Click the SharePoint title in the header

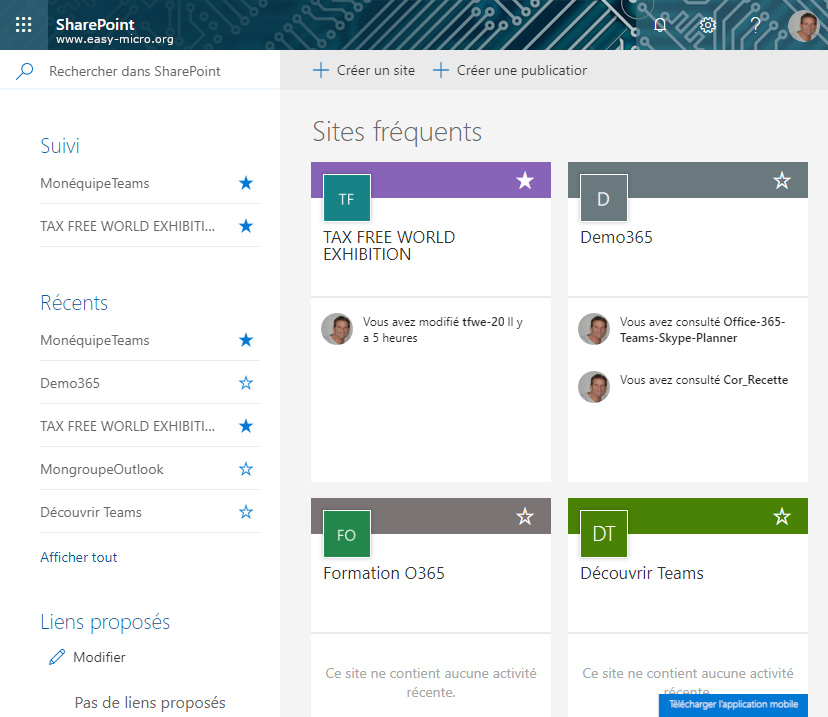[x=95, y=24]
